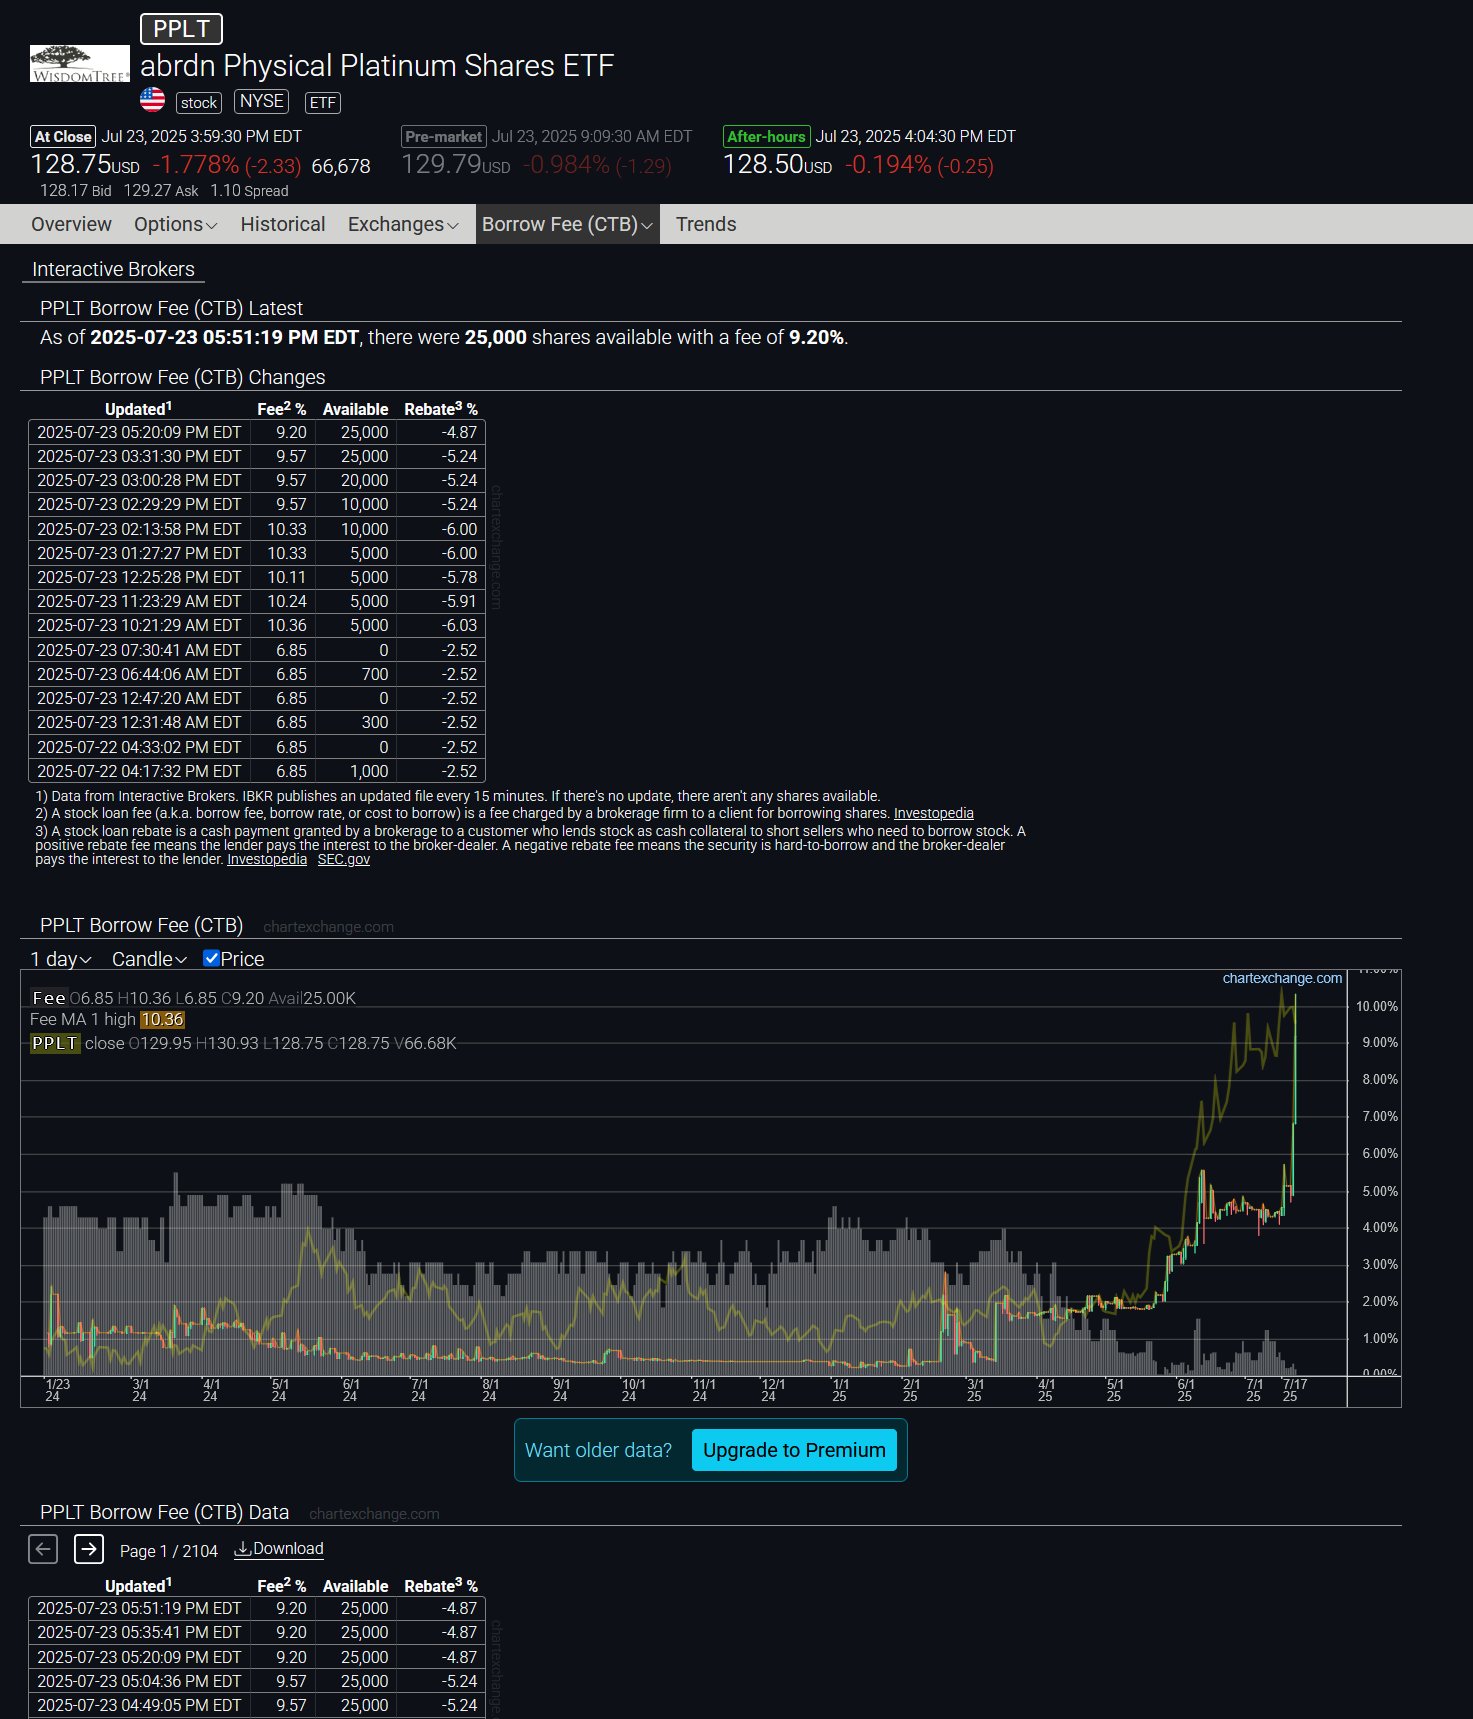Screen dimensions: 1473x1719
Task: Open the Historical tab
Action: pyautogui.click(x=283, y=224)
